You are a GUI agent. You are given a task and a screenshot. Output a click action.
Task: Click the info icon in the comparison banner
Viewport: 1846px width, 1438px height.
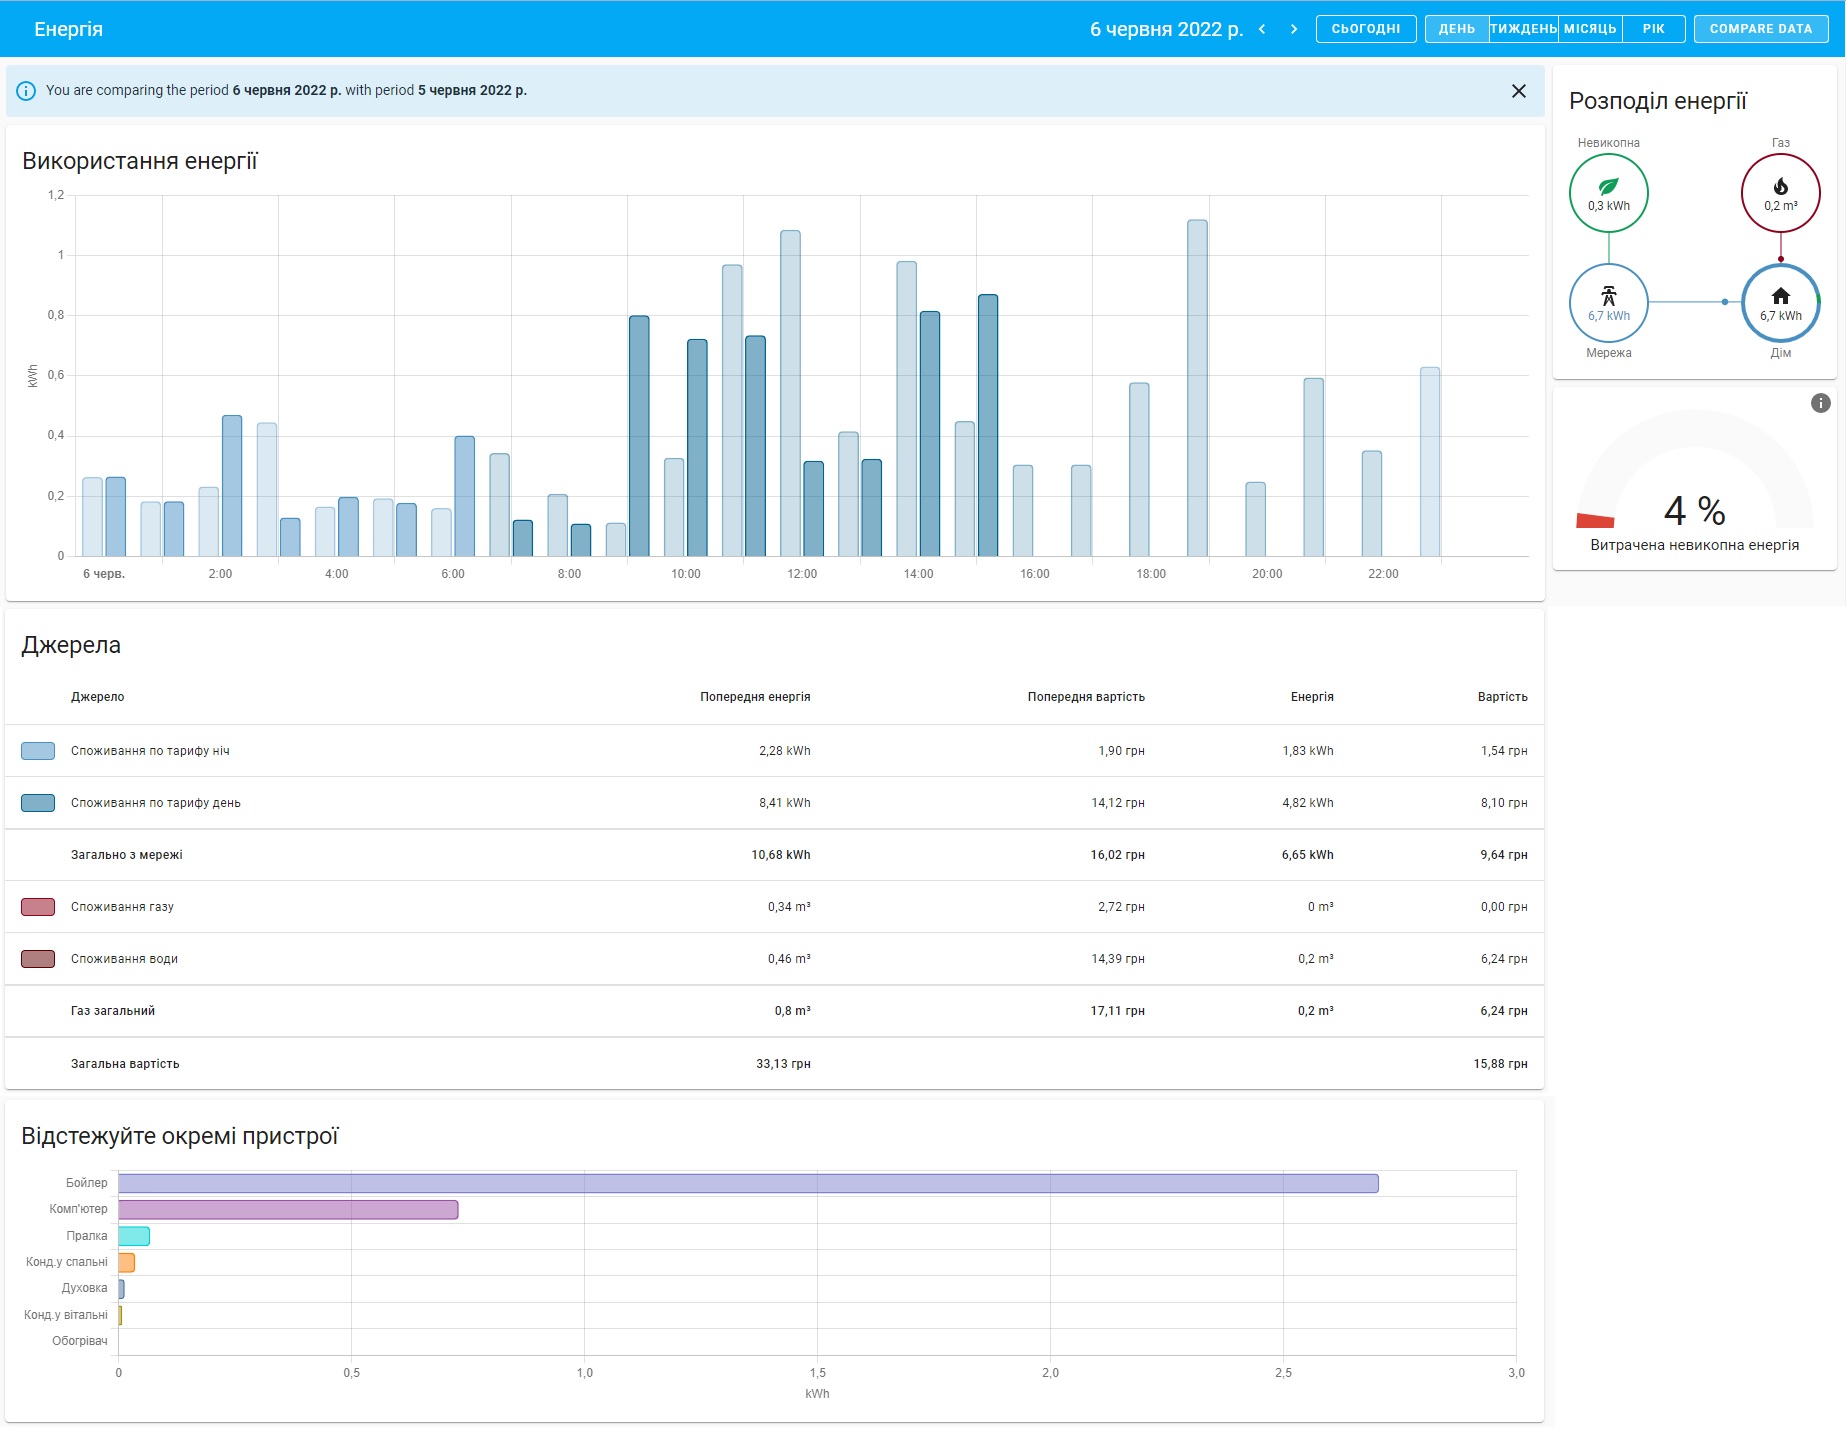click(26, 91)
